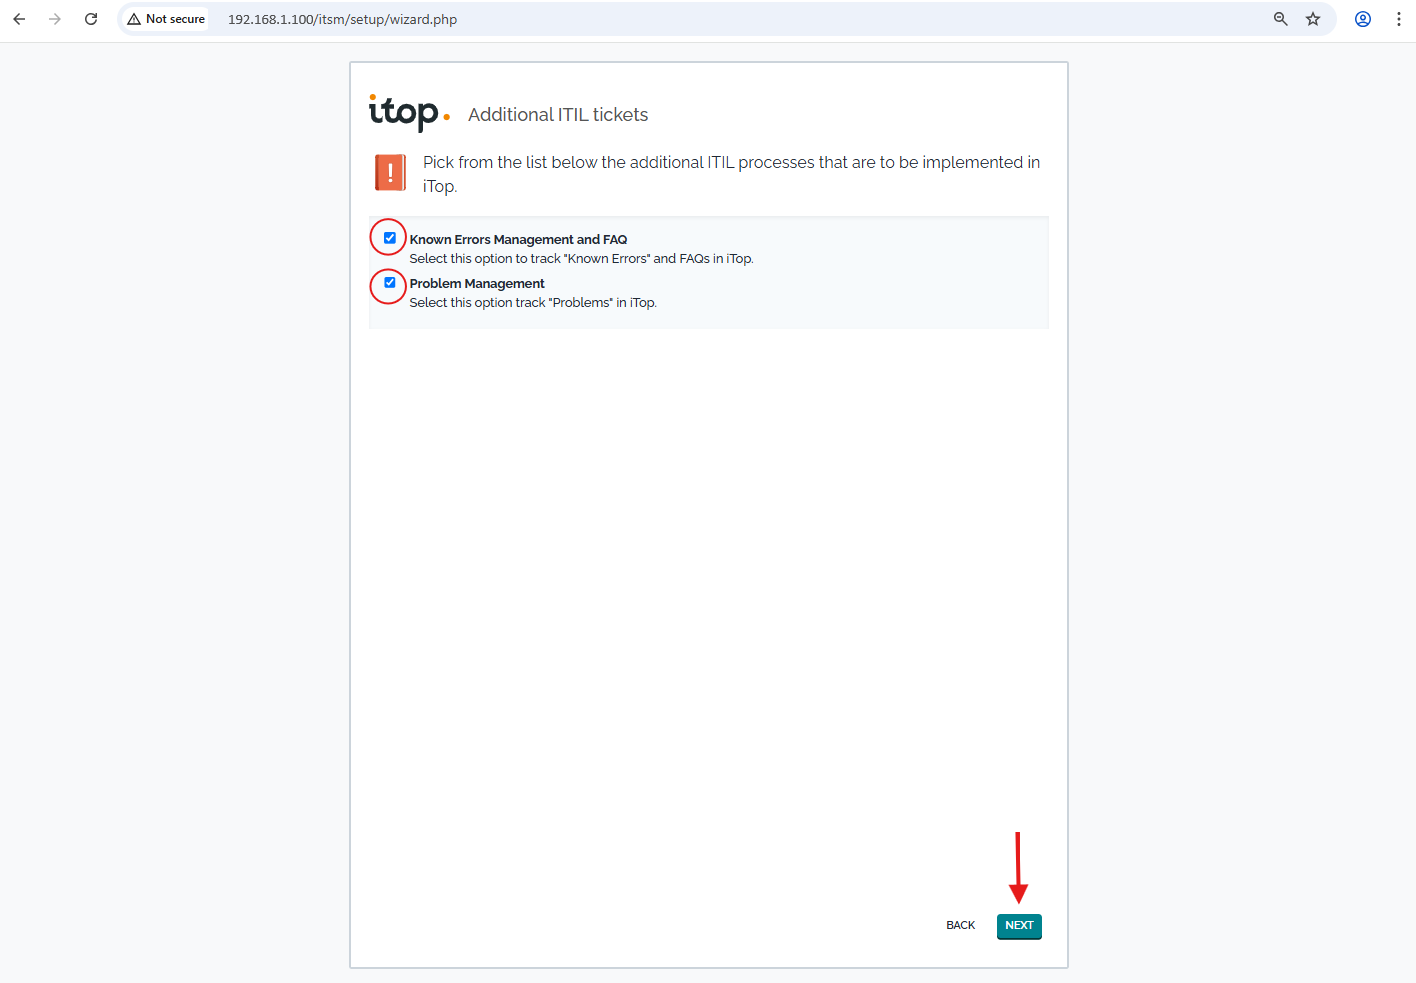
Task: Click the iTop logo
Action: click(409, 112)
